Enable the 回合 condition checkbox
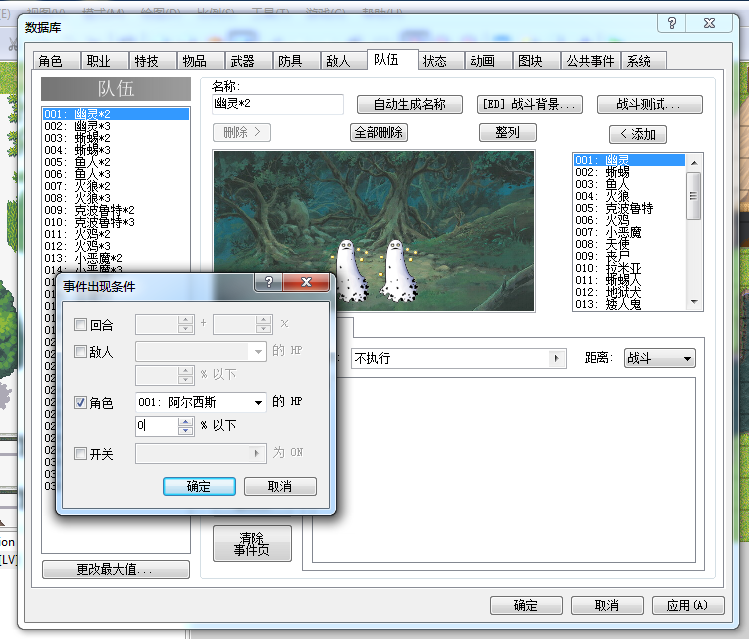Viewport: 749px width, 639px height. click(x=80, y=325)
